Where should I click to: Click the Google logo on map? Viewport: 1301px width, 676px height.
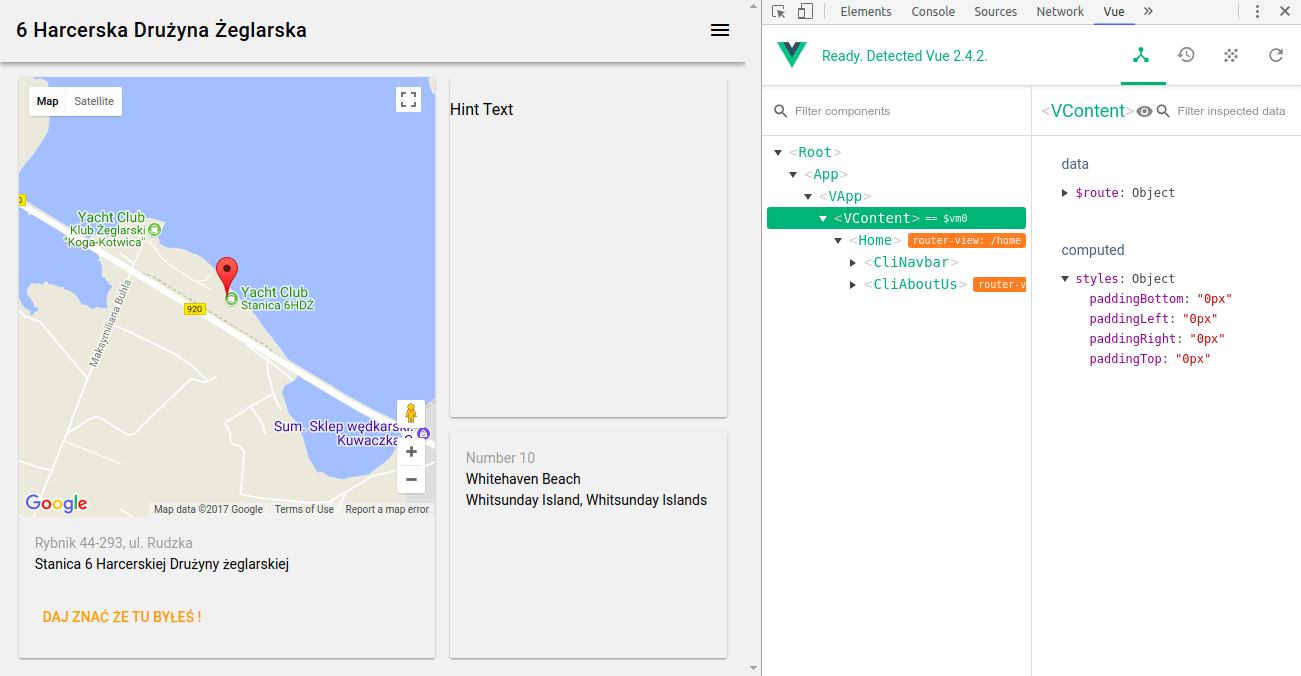57,503
